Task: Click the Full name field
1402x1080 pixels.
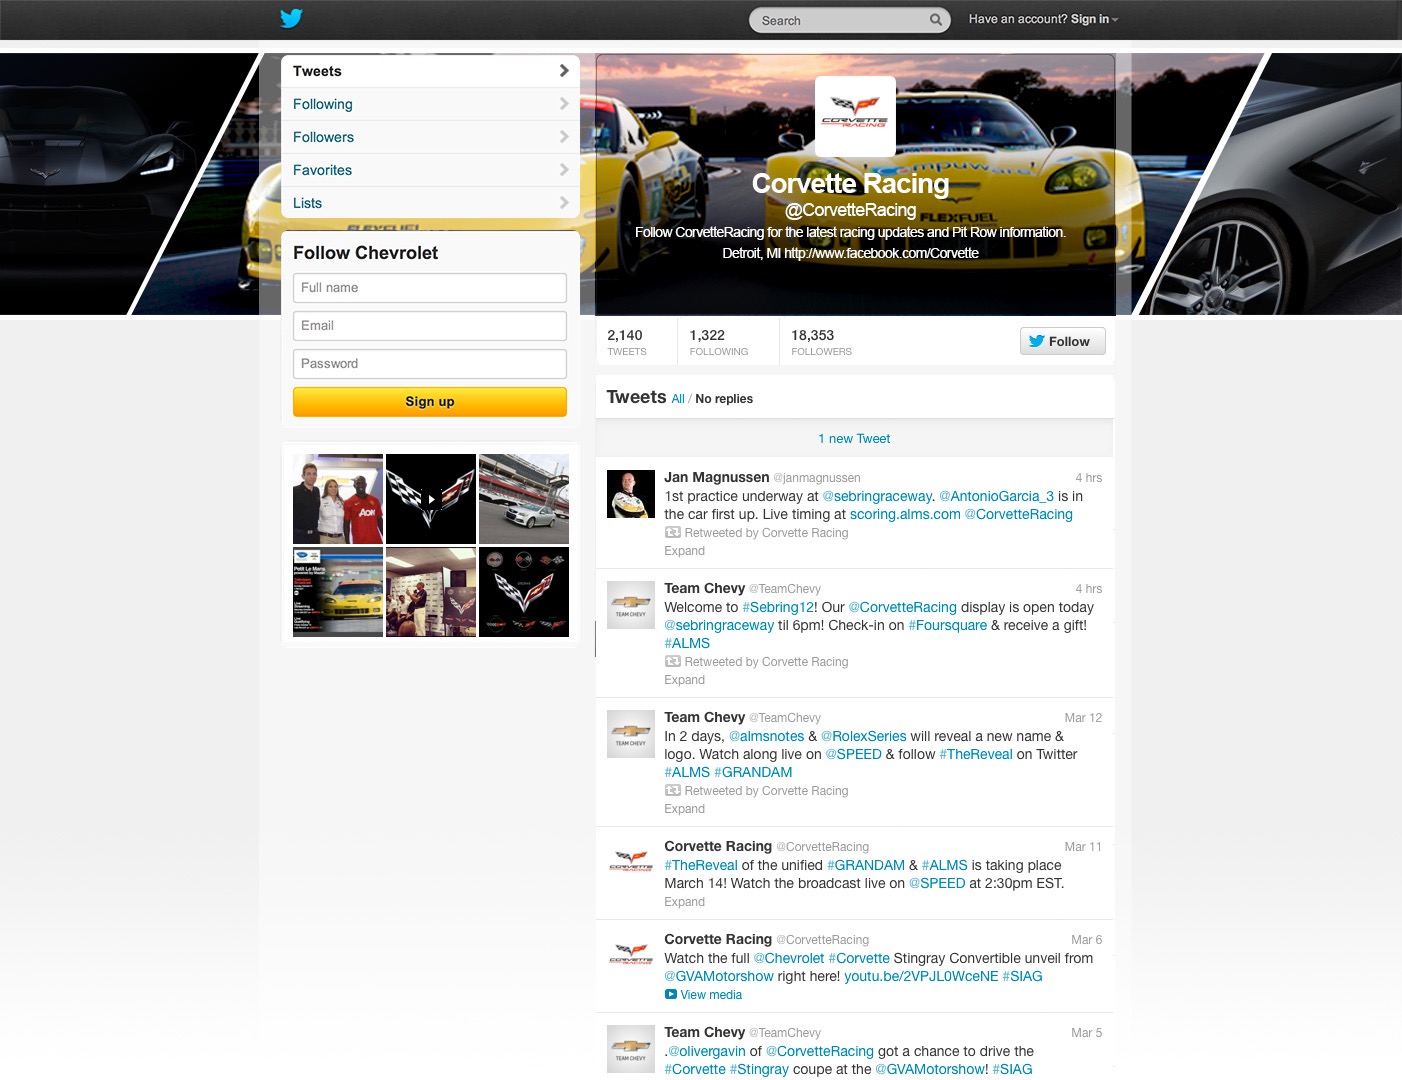Action: pos(430,288)
